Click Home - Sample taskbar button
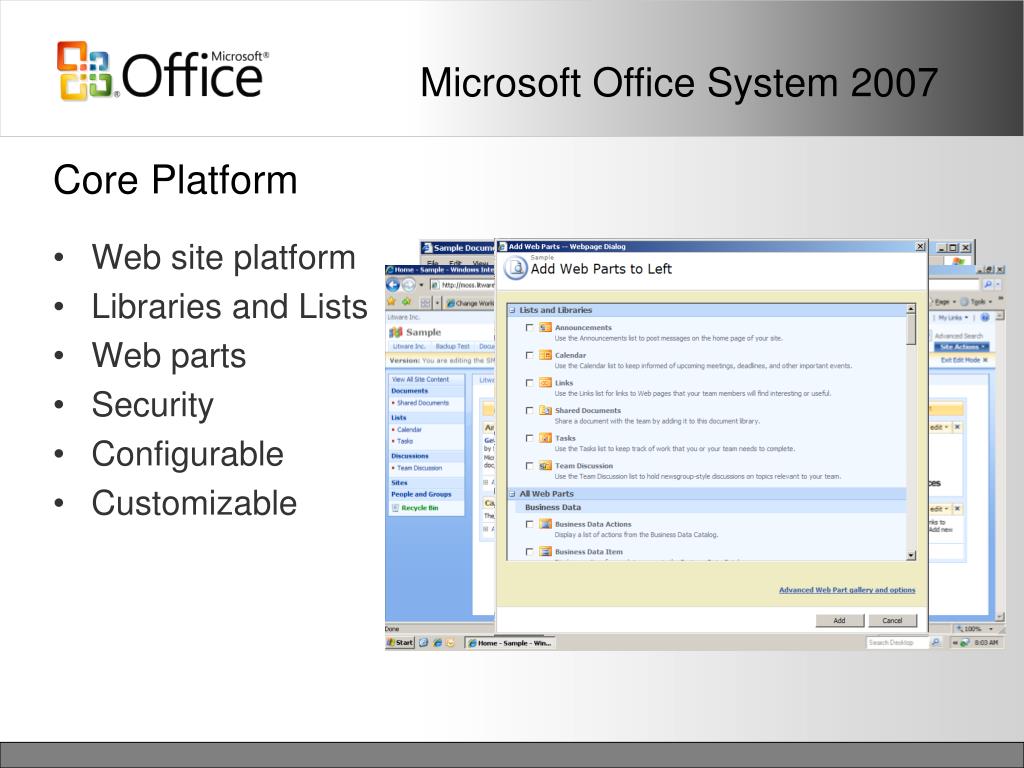This screenshot has height=768, width=1024. (509, 643)
